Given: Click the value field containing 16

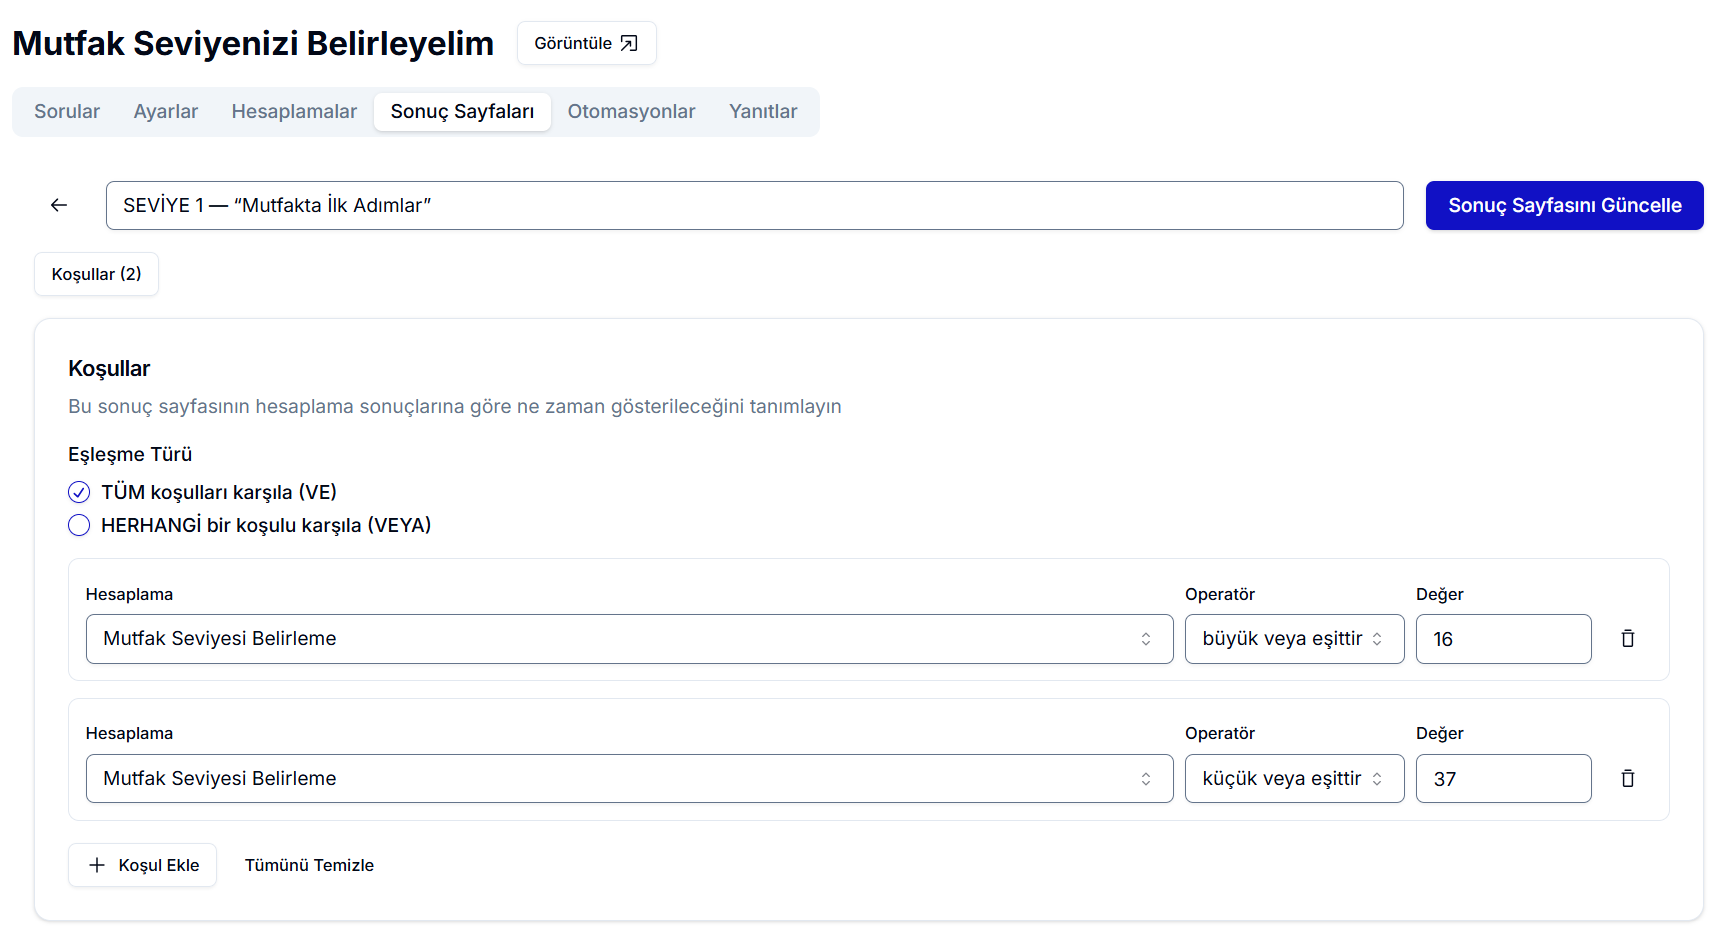Looking at the screenshot, I should click(1503, 639).
